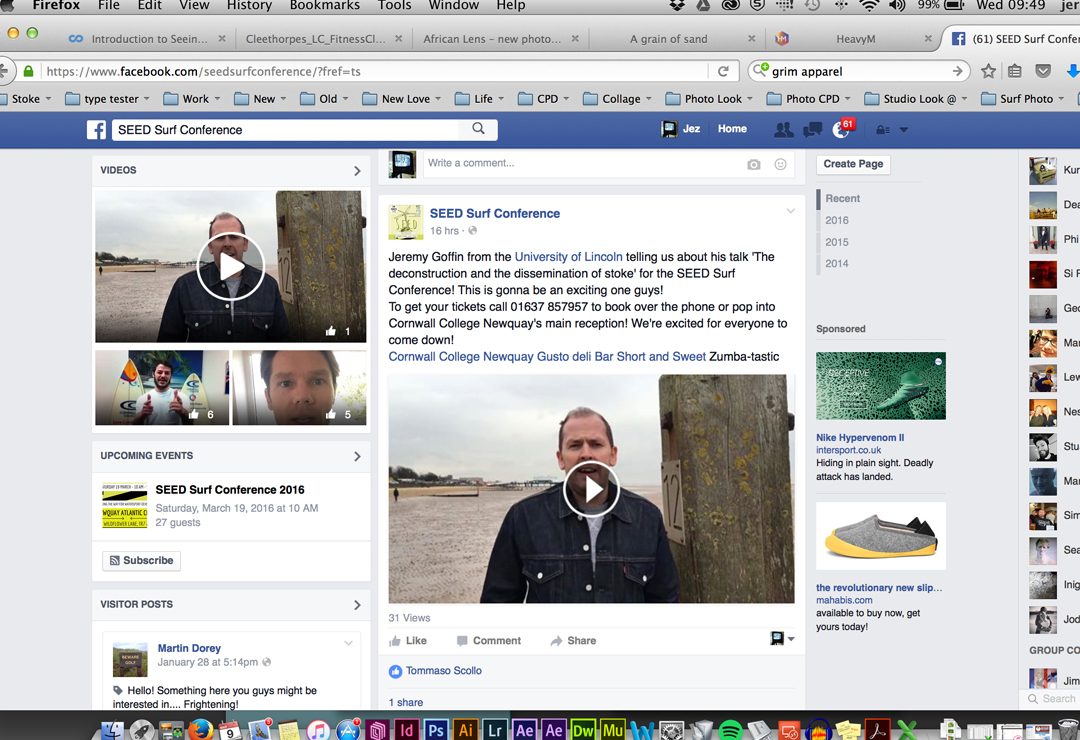Bookmark this page with the star icon

click(988, 71)
